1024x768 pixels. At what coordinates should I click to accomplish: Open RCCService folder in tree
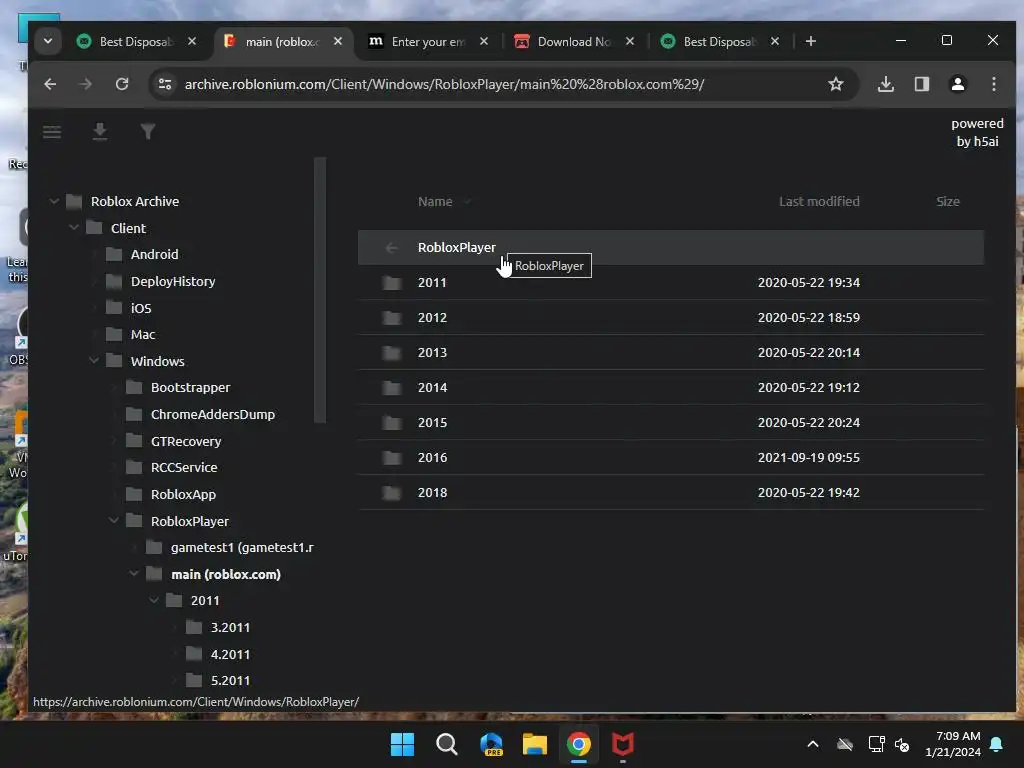(184, 467)
